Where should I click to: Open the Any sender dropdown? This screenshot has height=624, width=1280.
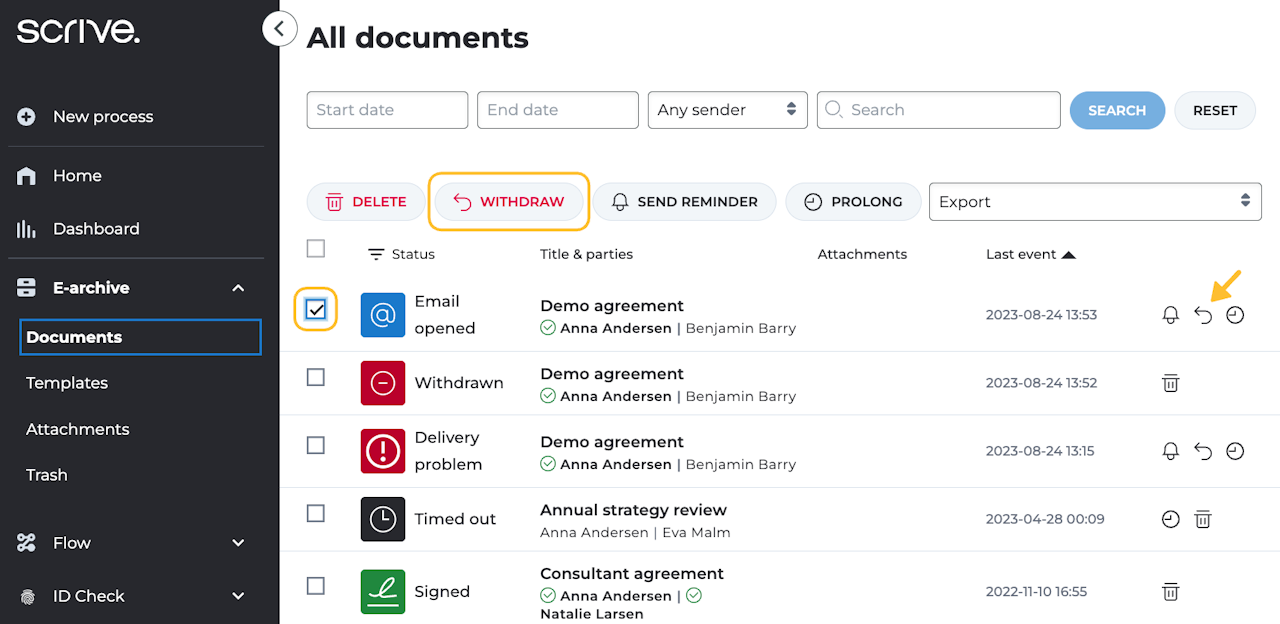(727, 110)
